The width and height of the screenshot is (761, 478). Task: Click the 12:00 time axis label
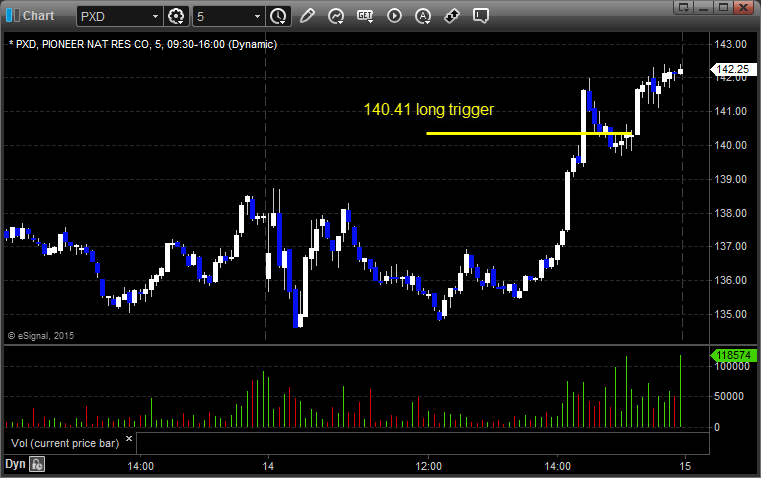pyautogui.click(x=429, y=466)
